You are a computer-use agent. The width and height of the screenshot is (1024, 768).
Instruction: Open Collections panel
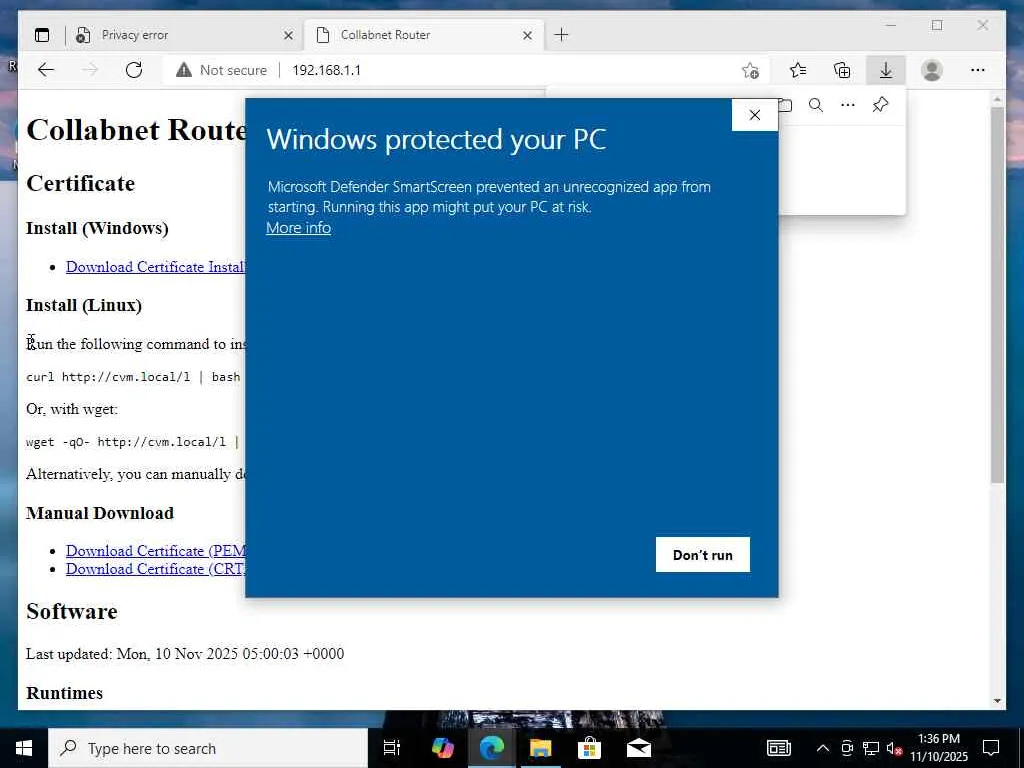click(x=842, y=70)
